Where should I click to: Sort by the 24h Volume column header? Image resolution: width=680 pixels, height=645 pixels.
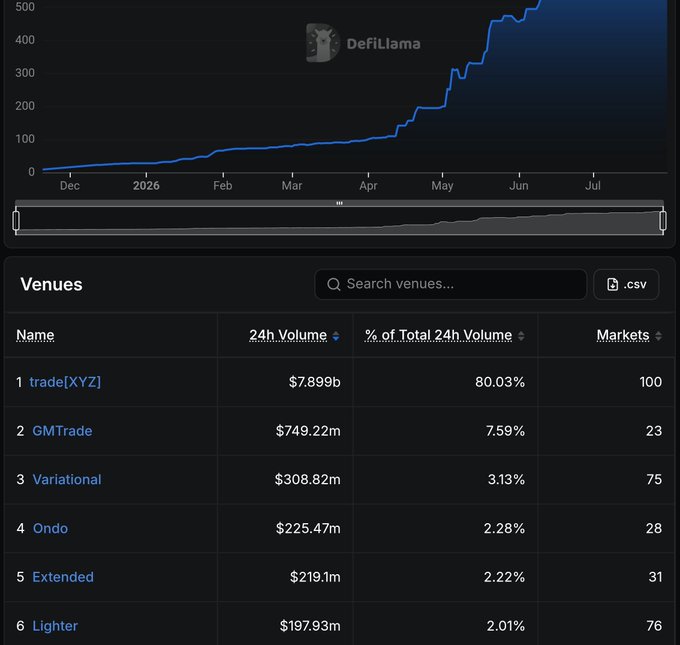click(288, 335)
